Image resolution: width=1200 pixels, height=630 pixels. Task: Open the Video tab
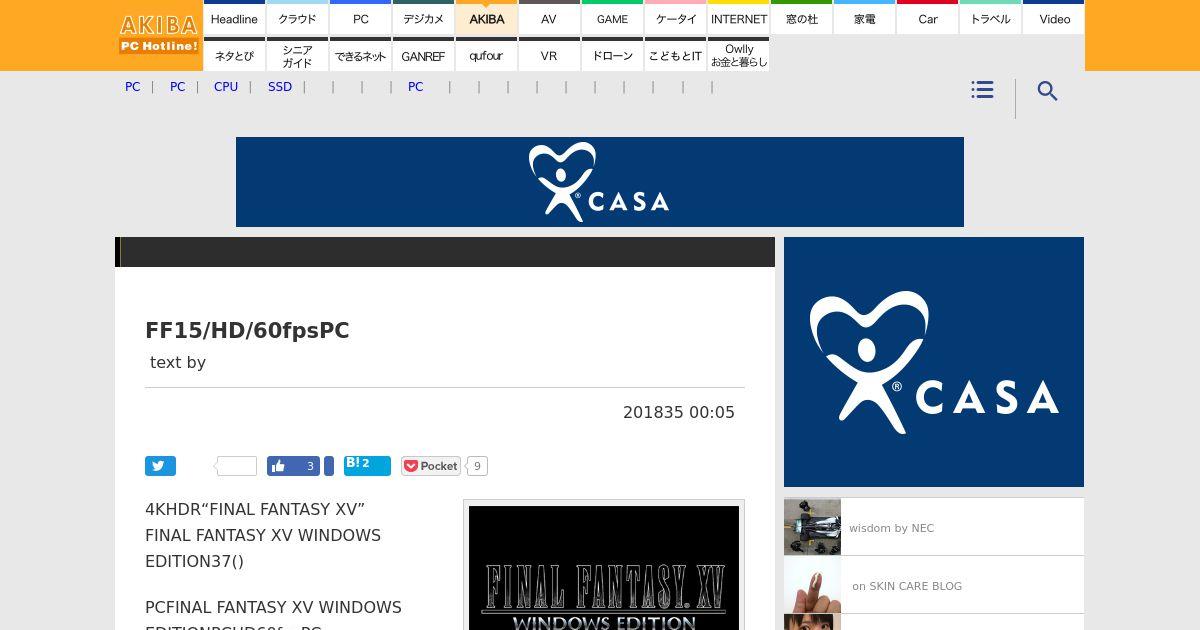(1054, 18)
